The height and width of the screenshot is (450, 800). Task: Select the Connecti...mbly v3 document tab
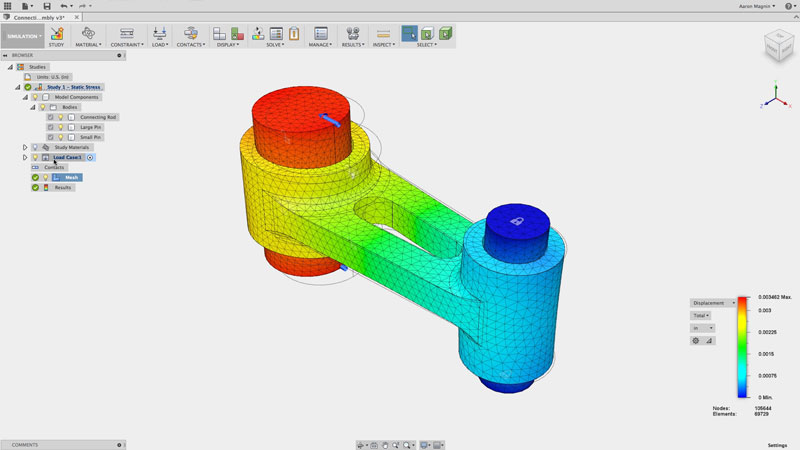click(39, 17)
